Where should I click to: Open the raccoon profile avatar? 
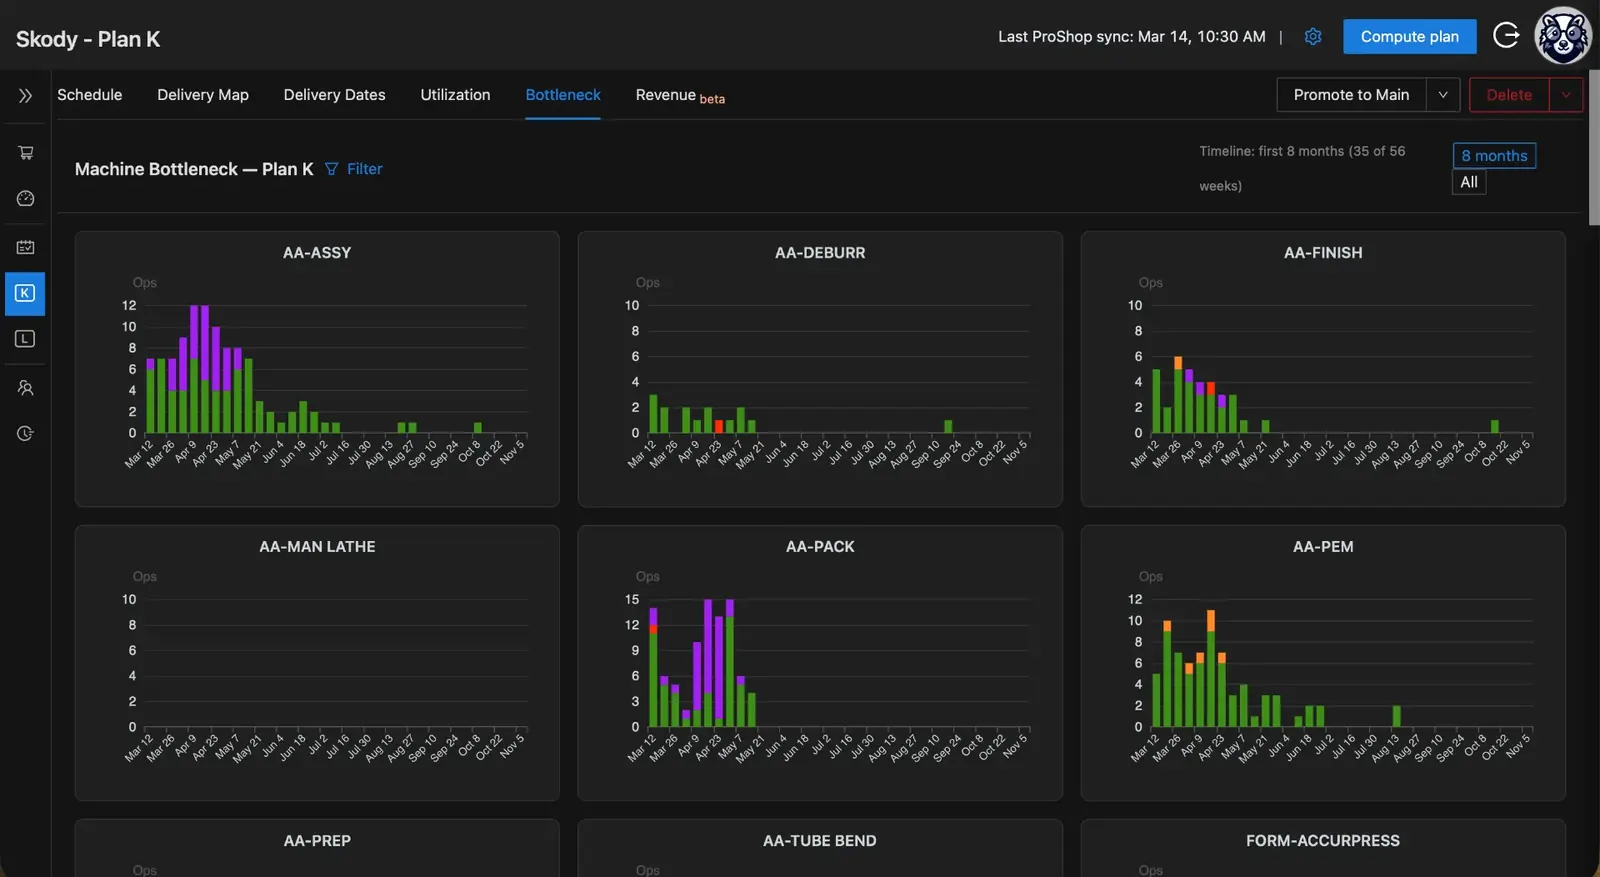pyautogui.click(x=1563, y=36)
